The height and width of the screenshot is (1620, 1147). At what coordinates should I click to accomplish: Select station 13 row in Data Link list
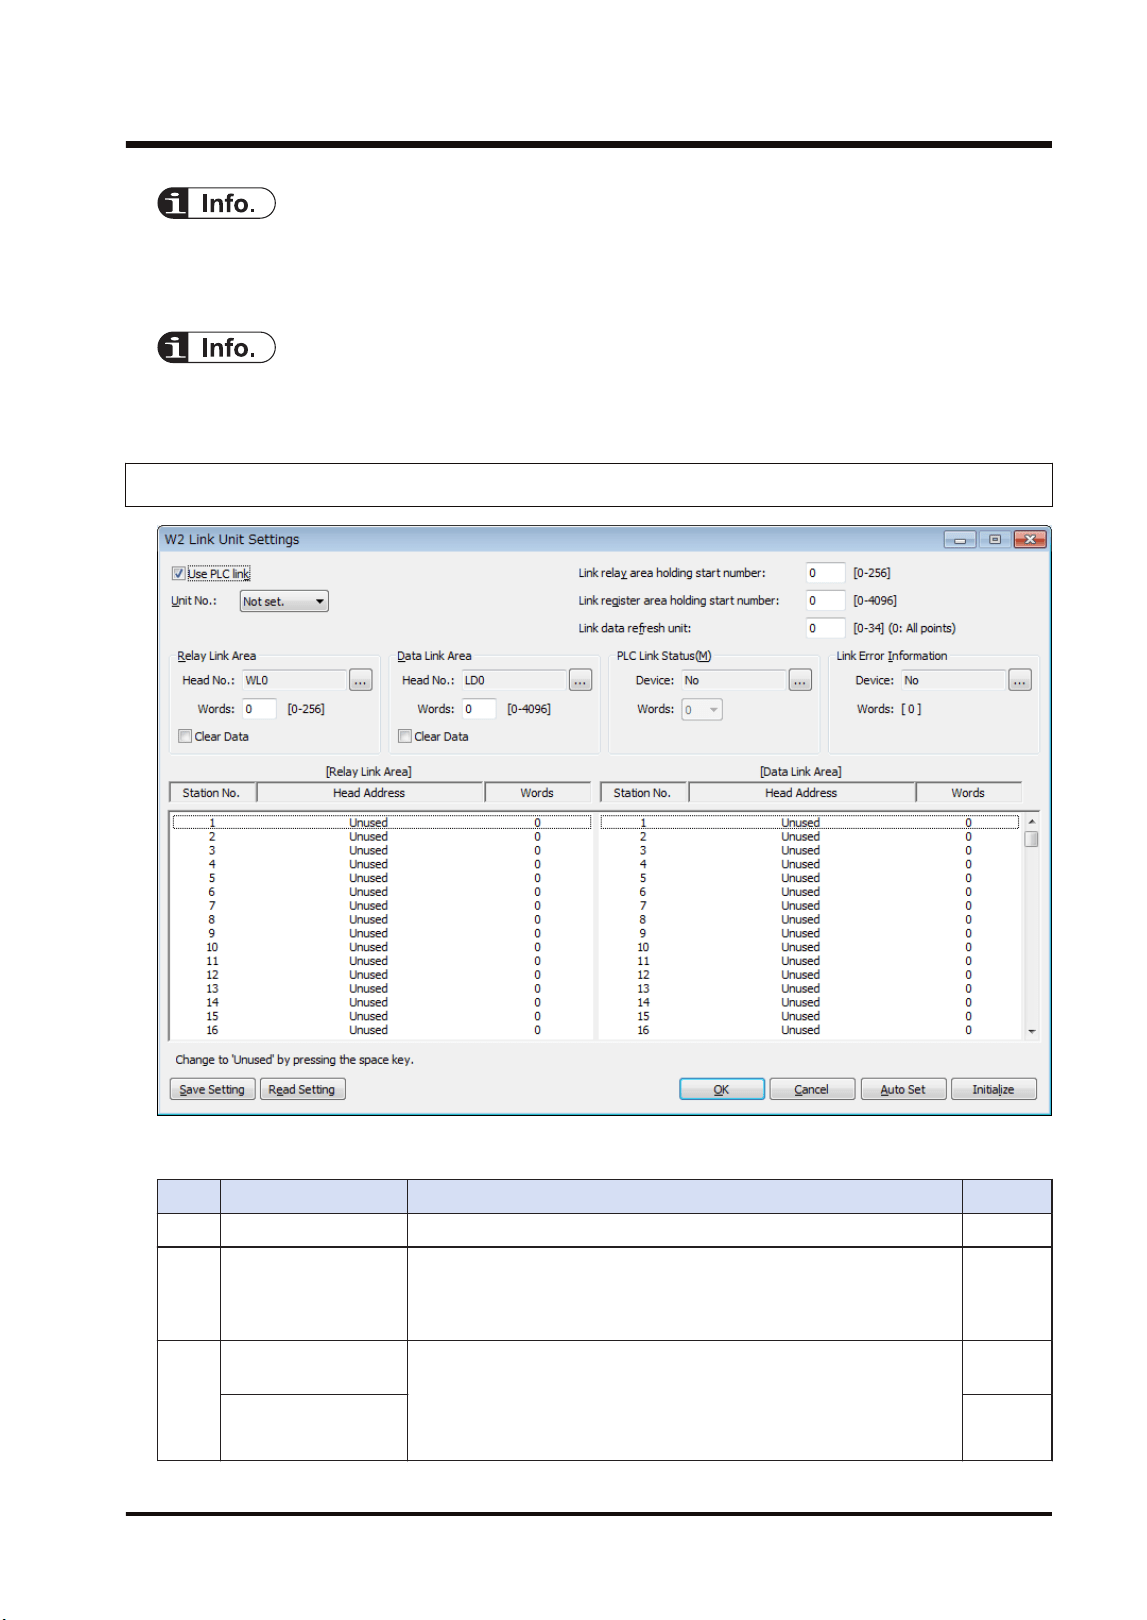810,988
